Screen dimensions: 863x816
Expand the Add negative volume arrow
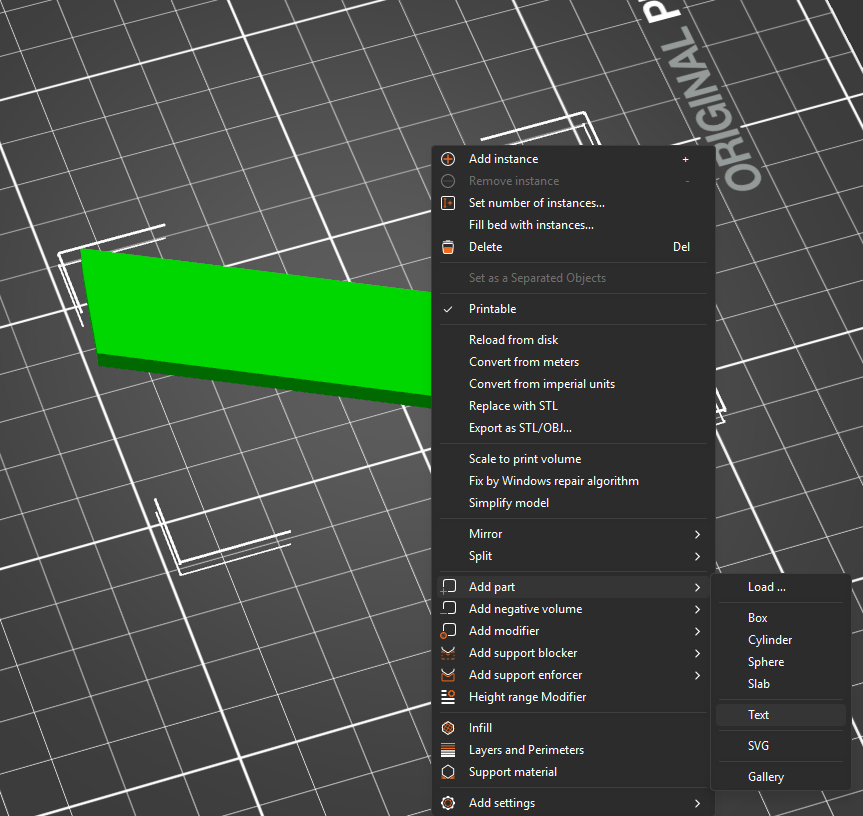click(x=697, y=609)
